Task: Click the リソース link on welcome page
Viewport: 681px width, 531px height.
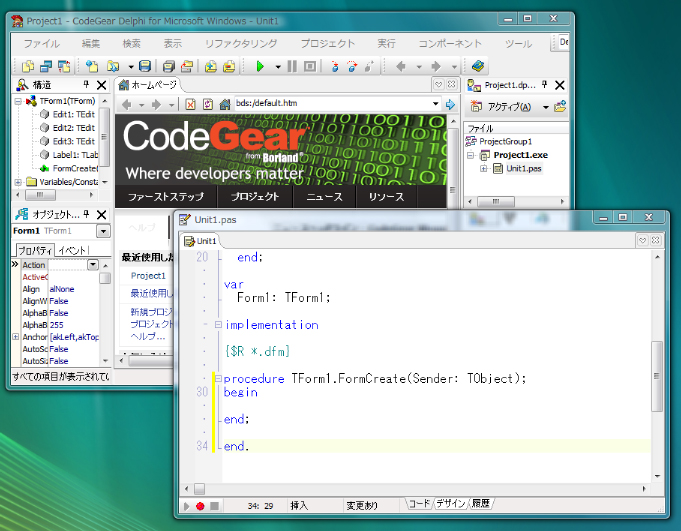Action: 386,197
